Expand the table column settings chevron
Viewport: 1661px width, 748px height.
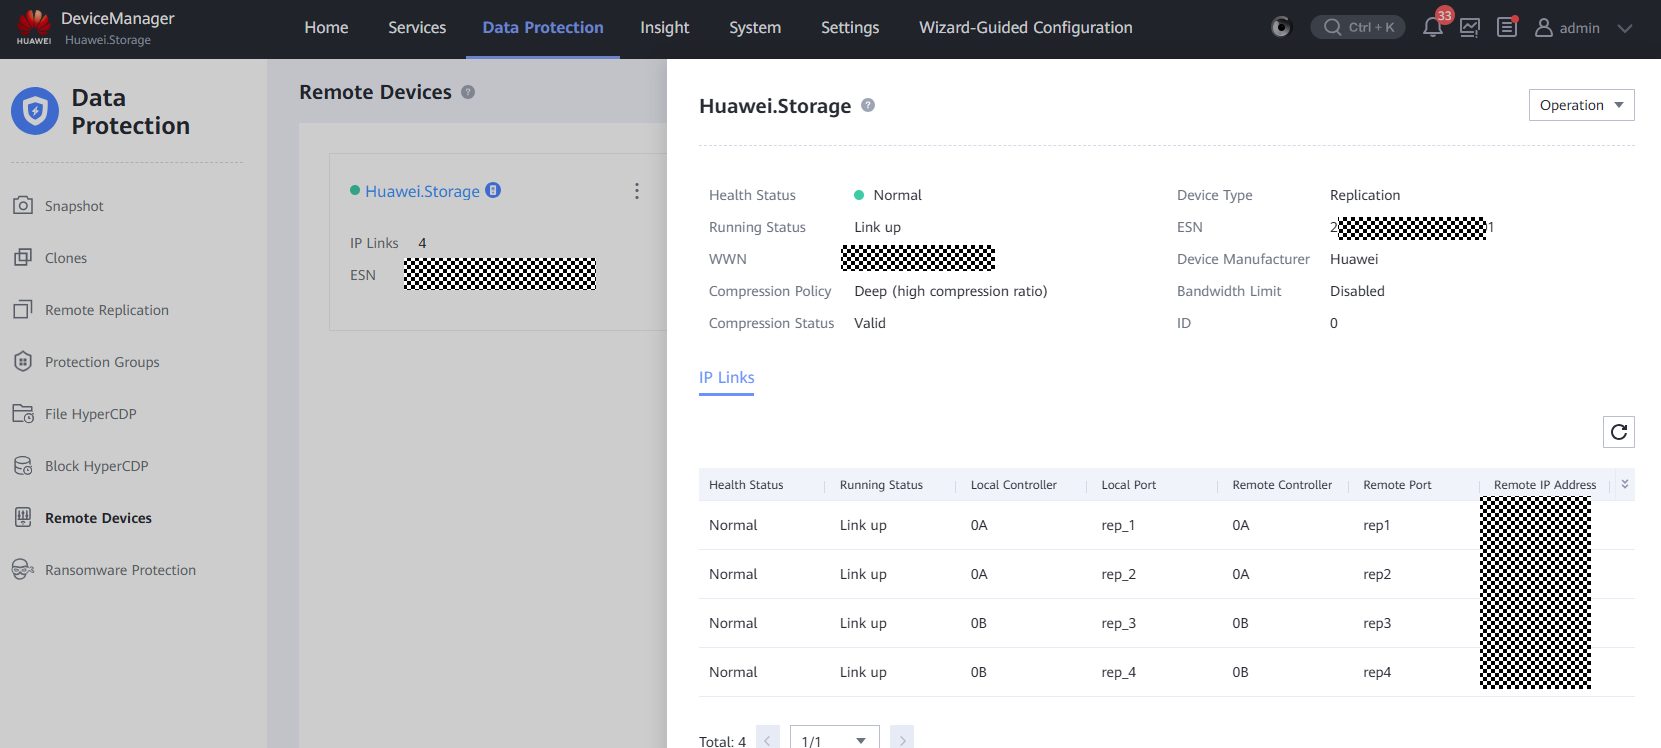tap(1625, 484)
